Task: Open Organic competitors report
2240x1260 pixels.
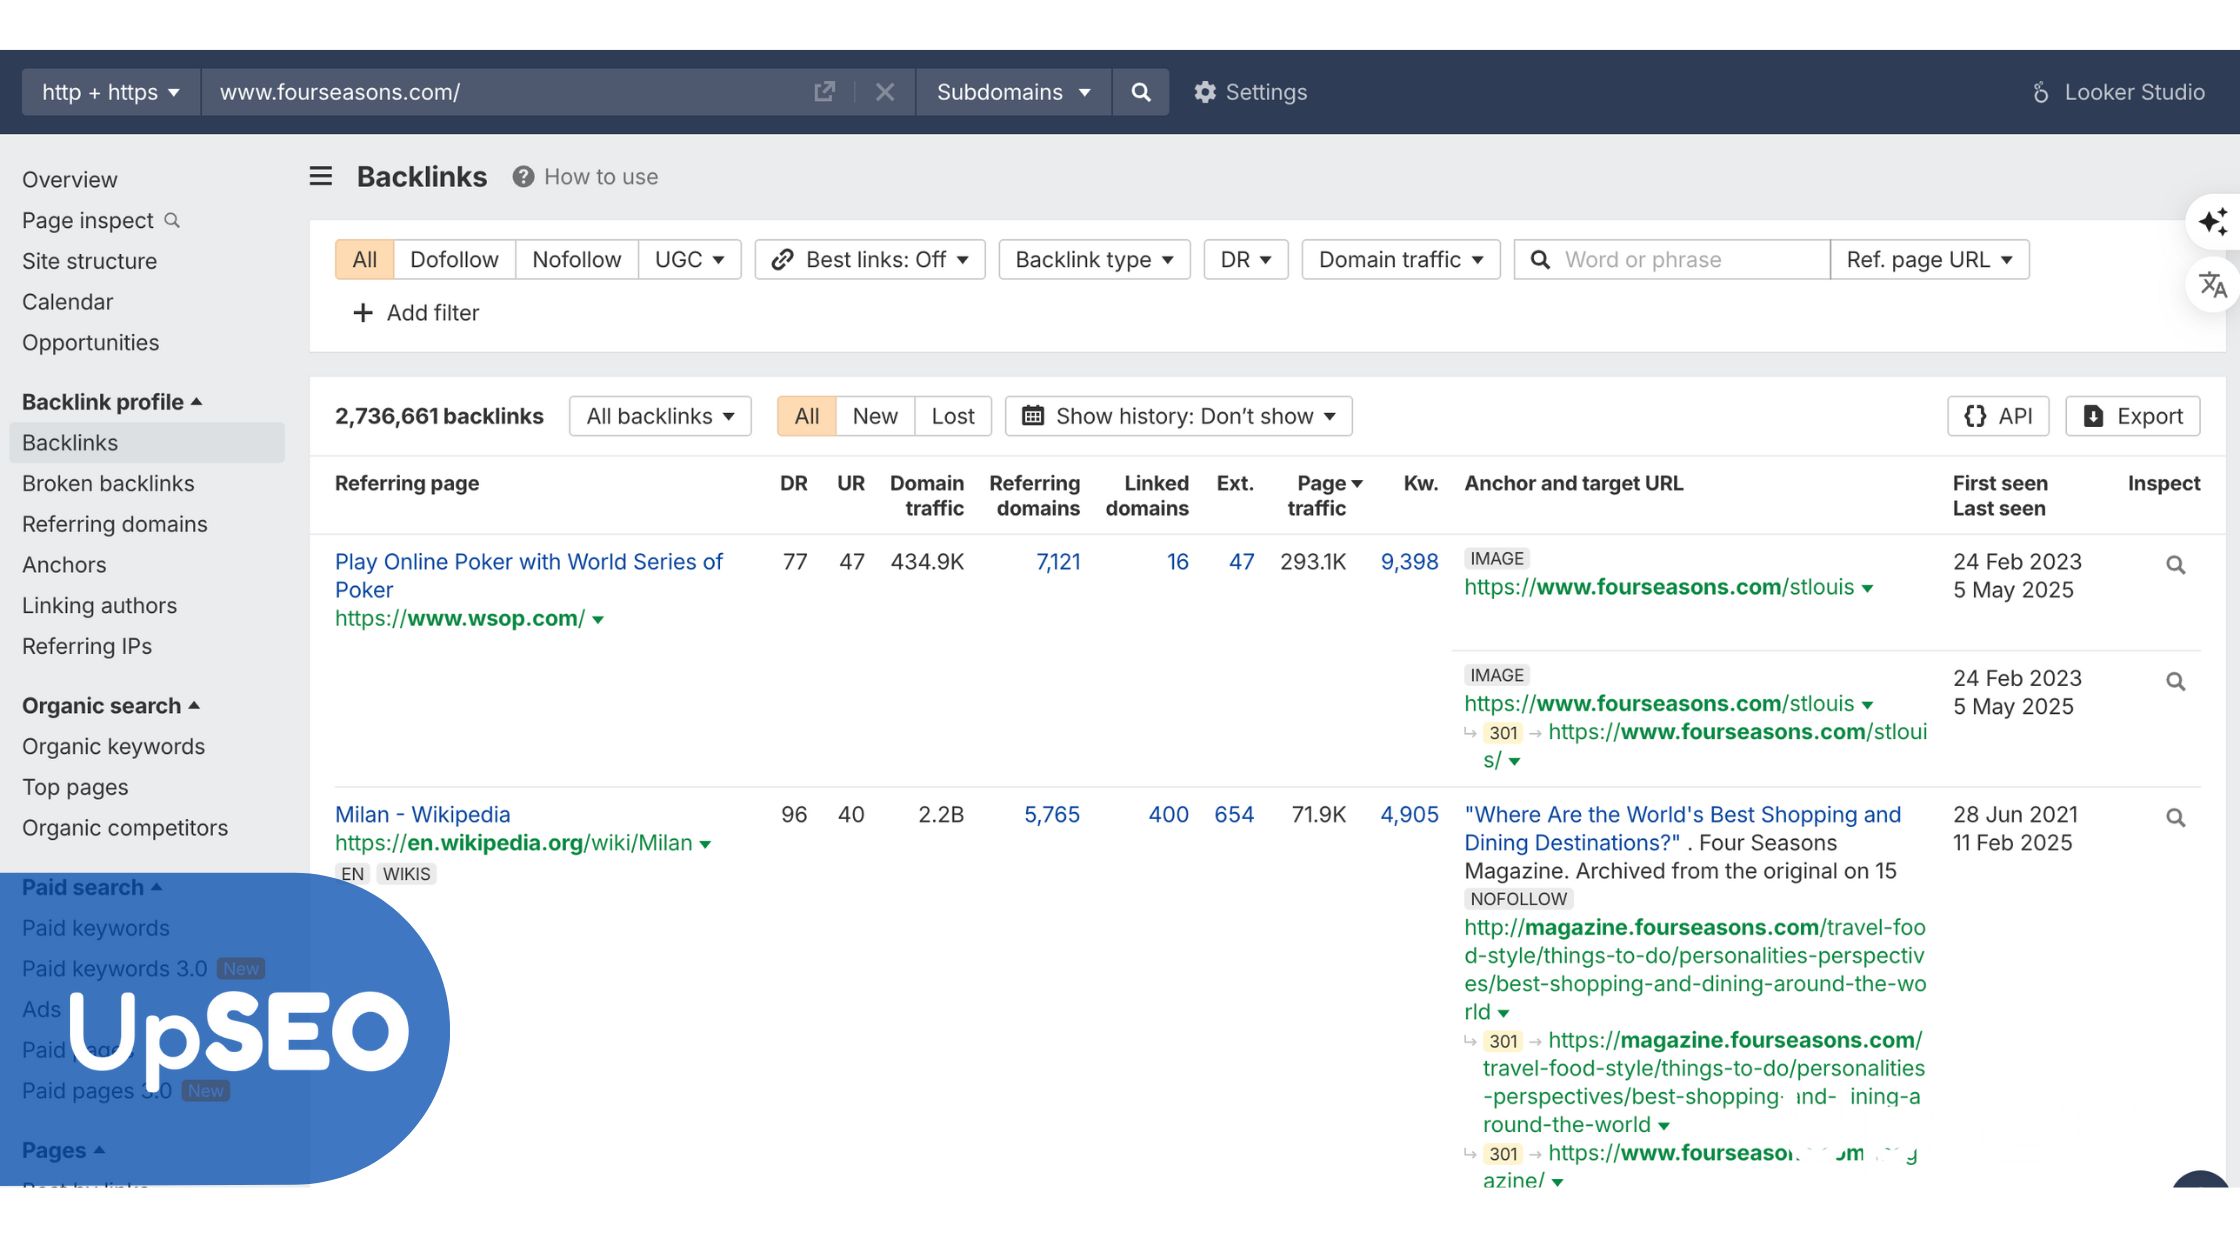Action: pos(125,828)
